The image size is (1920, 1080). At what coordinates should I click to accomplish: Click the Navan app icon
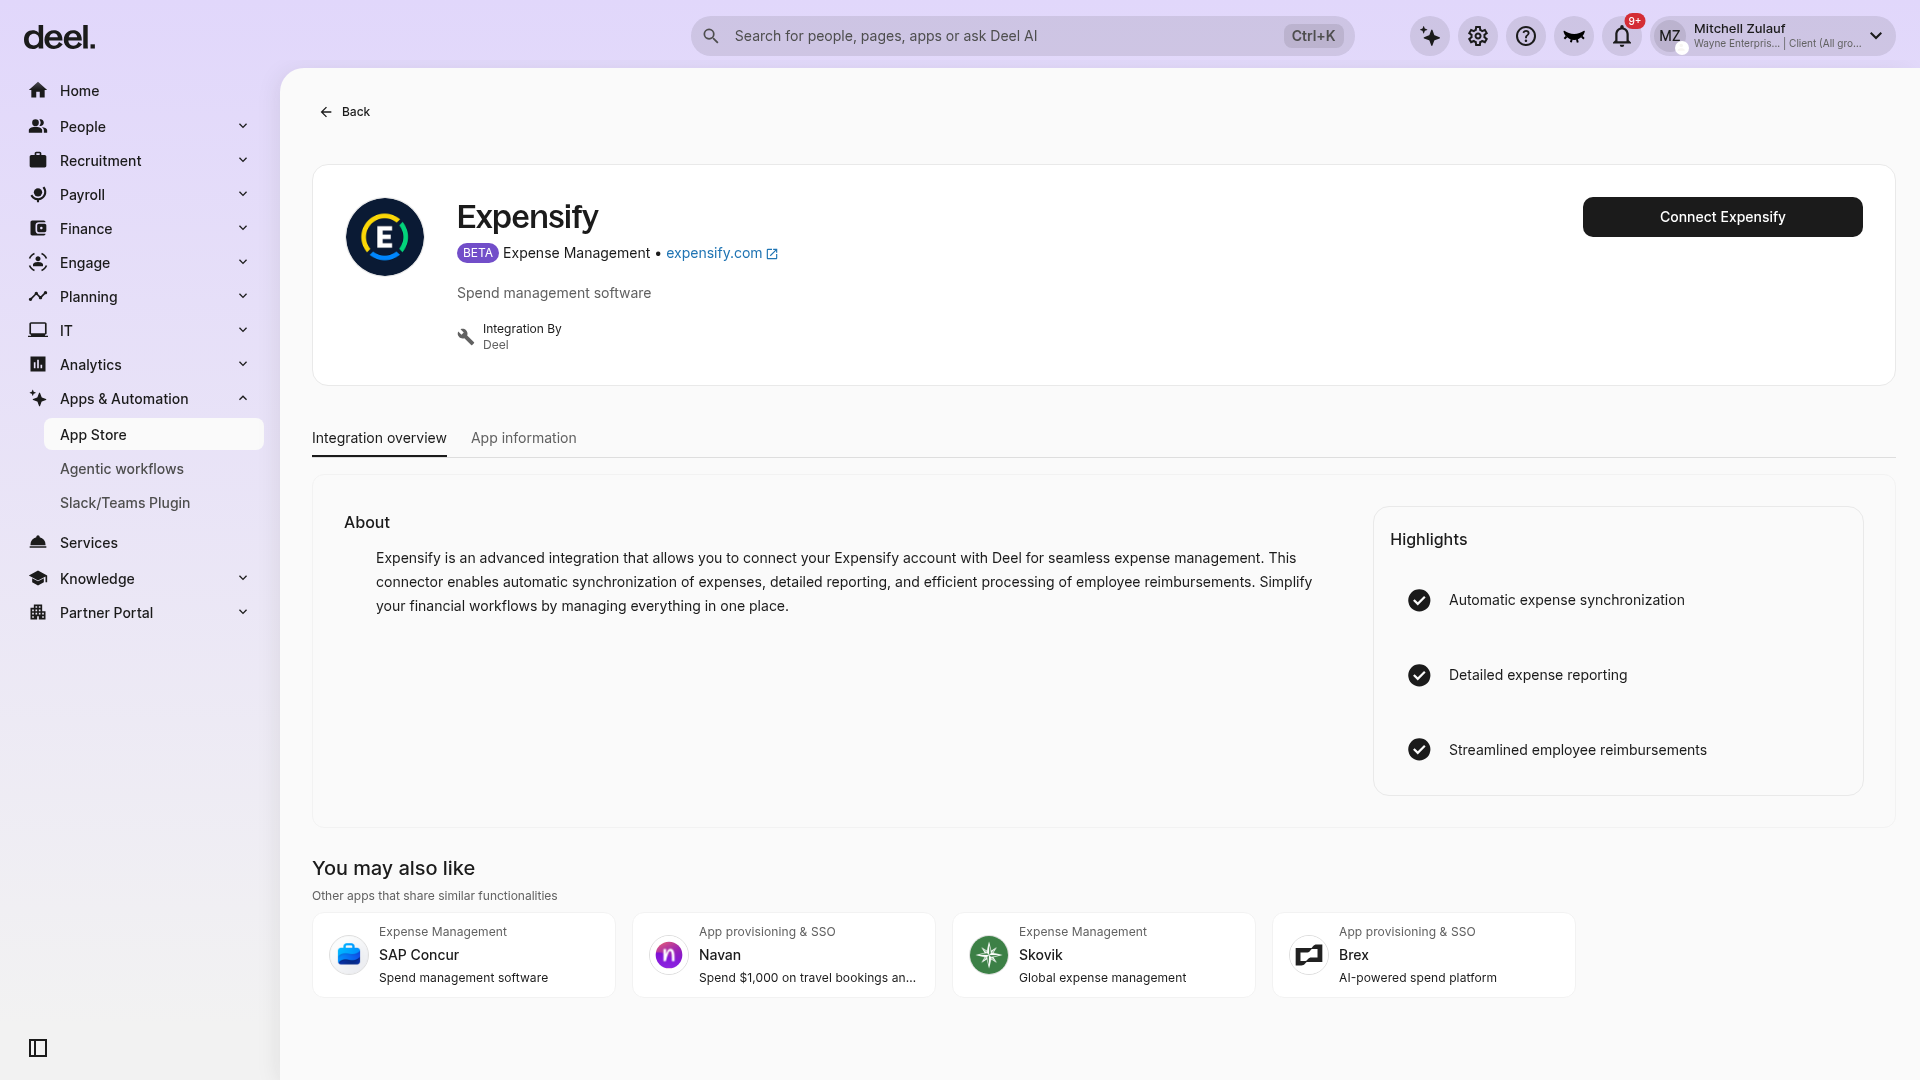click(x=669, y=955)
